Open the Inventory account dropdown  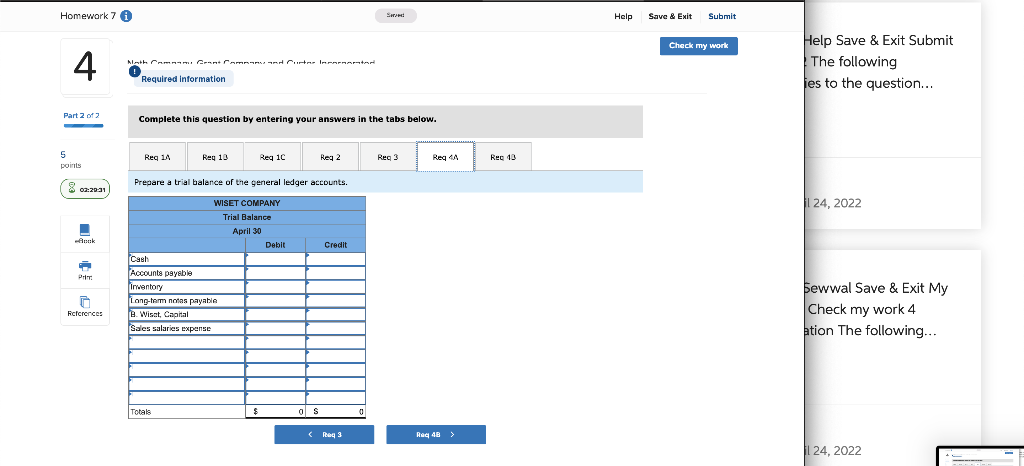tap(187, 287)
